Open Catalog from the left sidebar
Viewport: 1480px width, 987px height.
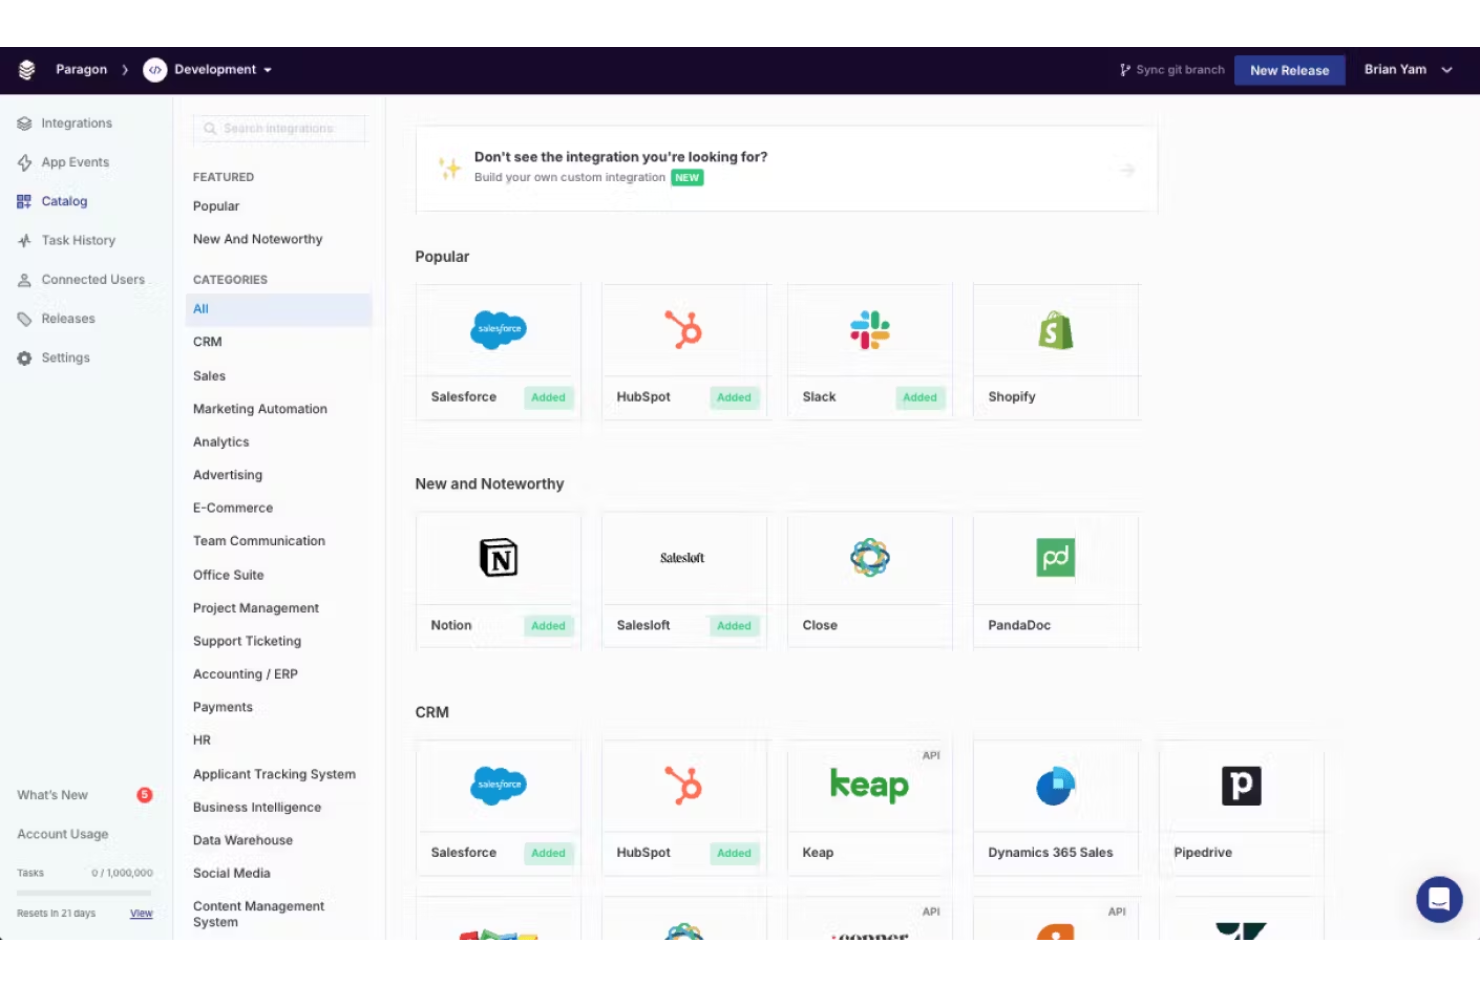click(64, 201)
